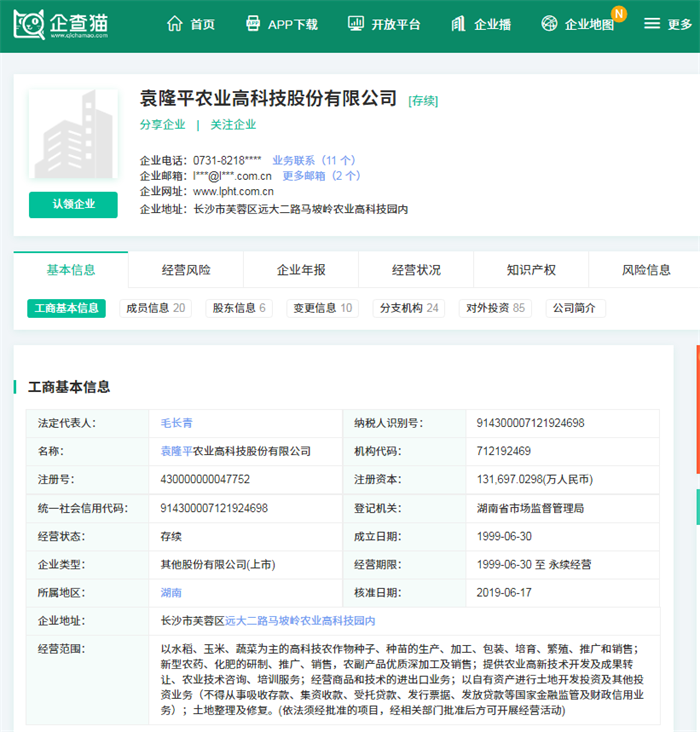Image resolution: width=700 pixels, height=732 pixels.
Task: Select the 变更信息 10 sub-tab
Action: coord(323,308)
